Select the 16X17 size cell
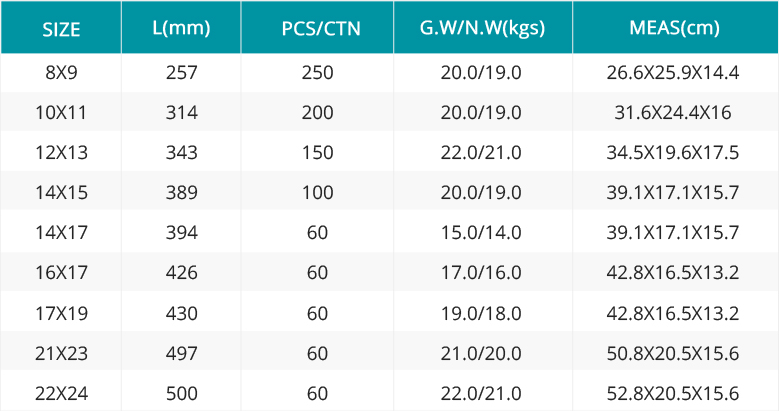Image resolution: width=779 pixels, height=411 pixels. click(61, 272)
